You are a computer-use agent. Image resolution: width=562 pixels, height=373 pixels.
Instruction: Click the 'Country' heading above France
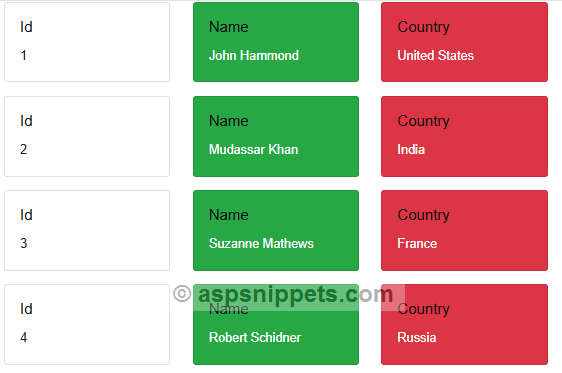[423, 215]
